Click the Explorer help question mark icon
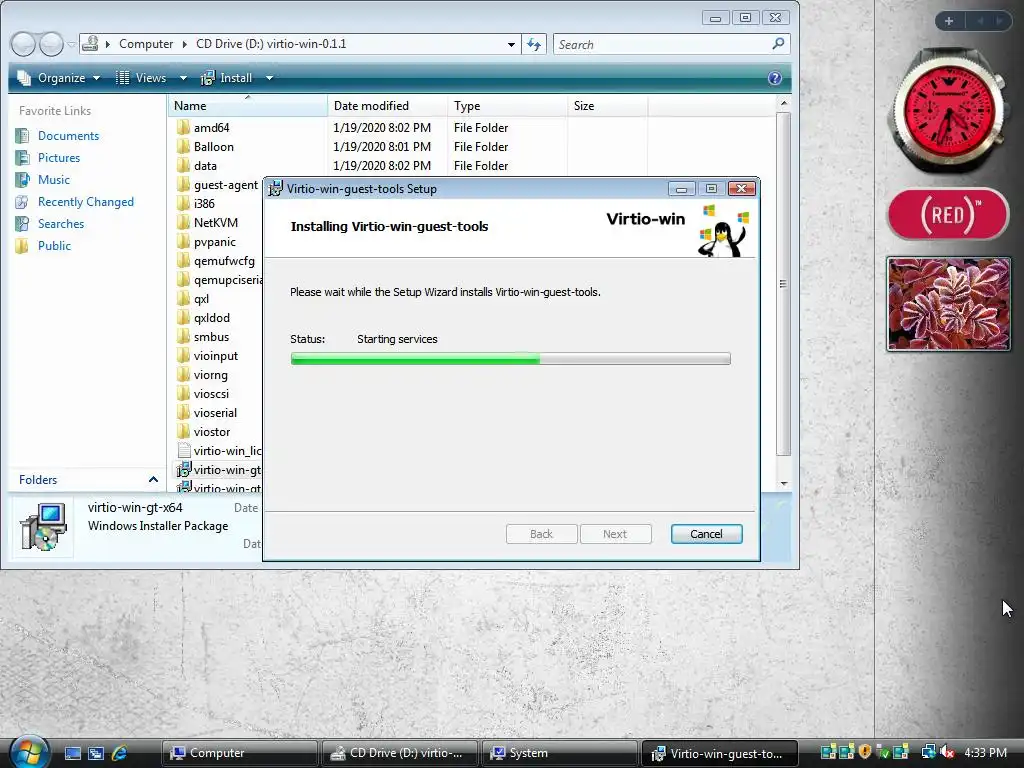Viewport: 1024px width, 768px height. (x=775, y=78)
